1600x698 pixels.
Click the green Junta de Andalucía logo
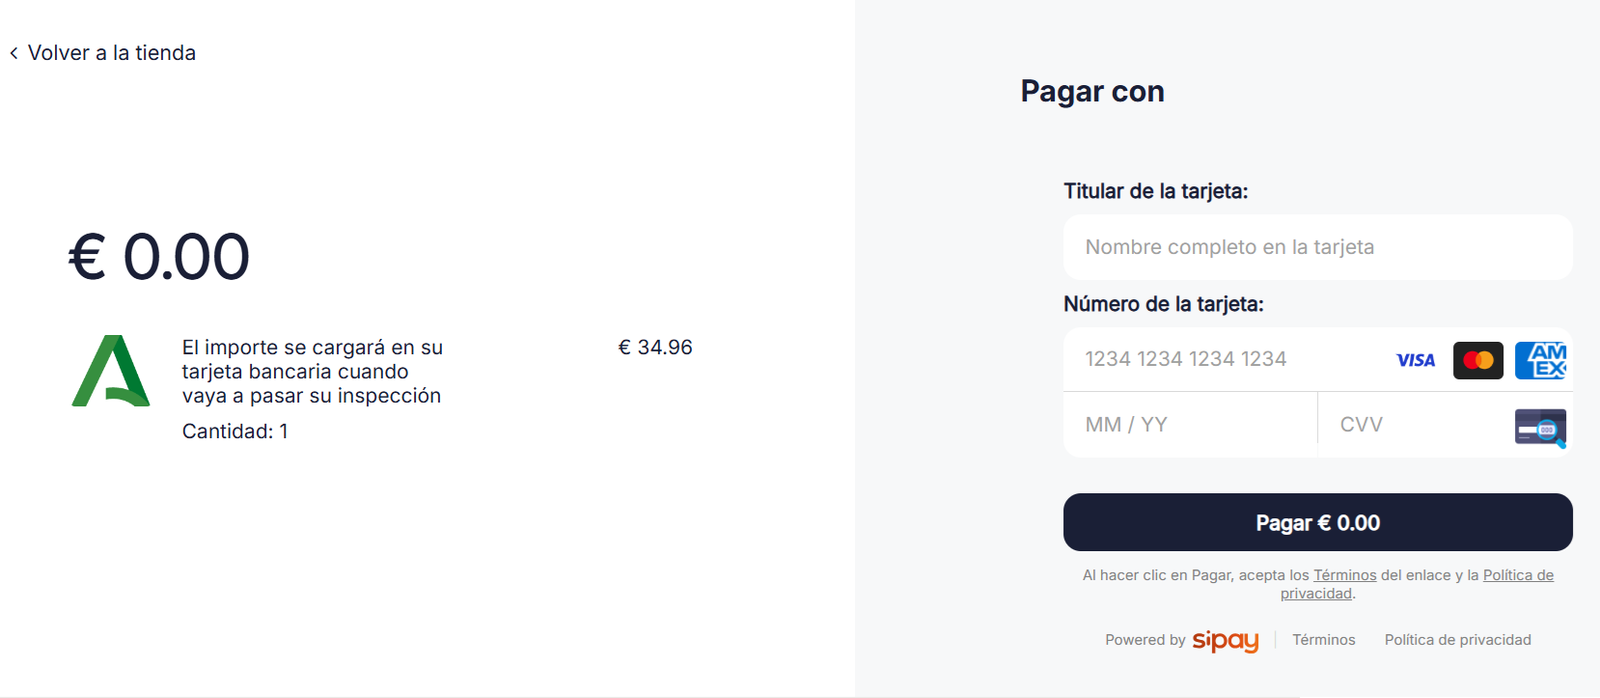pos(110,371)
